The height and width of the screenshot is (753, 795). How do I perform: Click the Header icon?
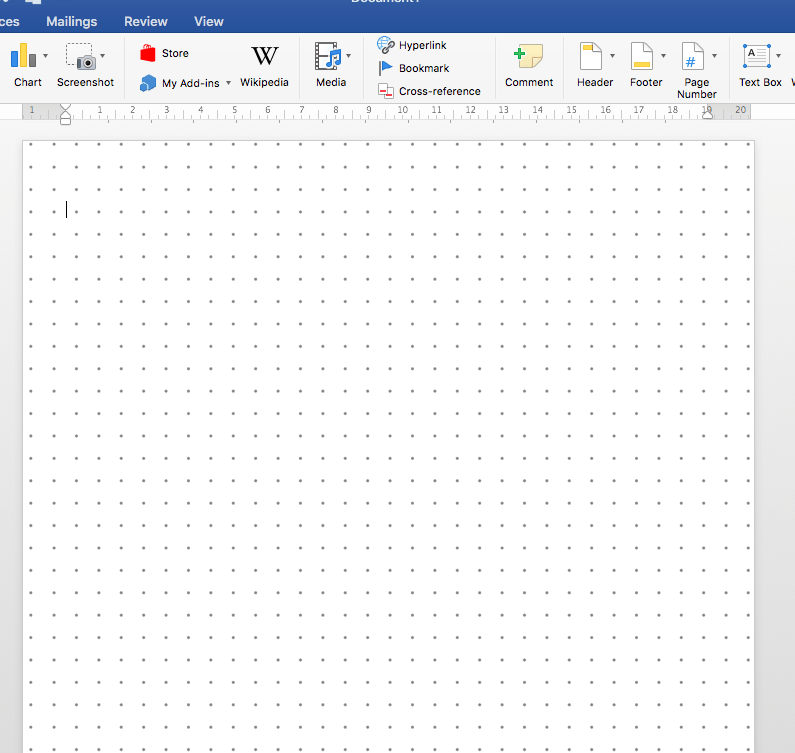591,56
